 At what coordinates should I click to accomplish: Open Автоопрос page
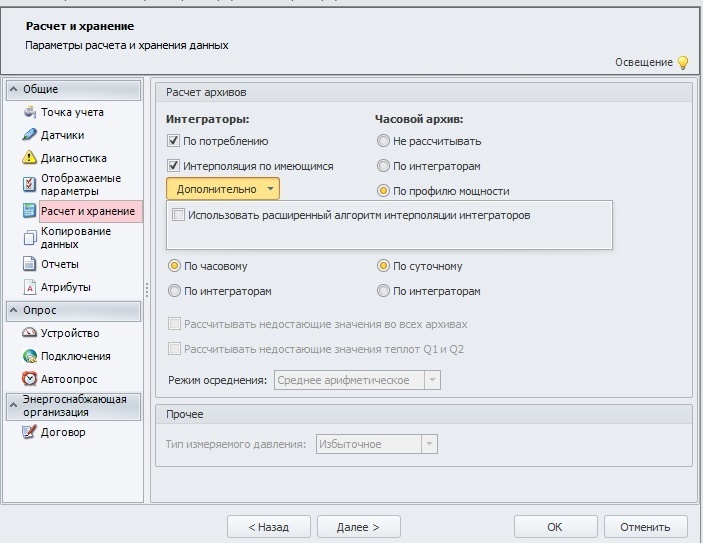pos(69,379)
